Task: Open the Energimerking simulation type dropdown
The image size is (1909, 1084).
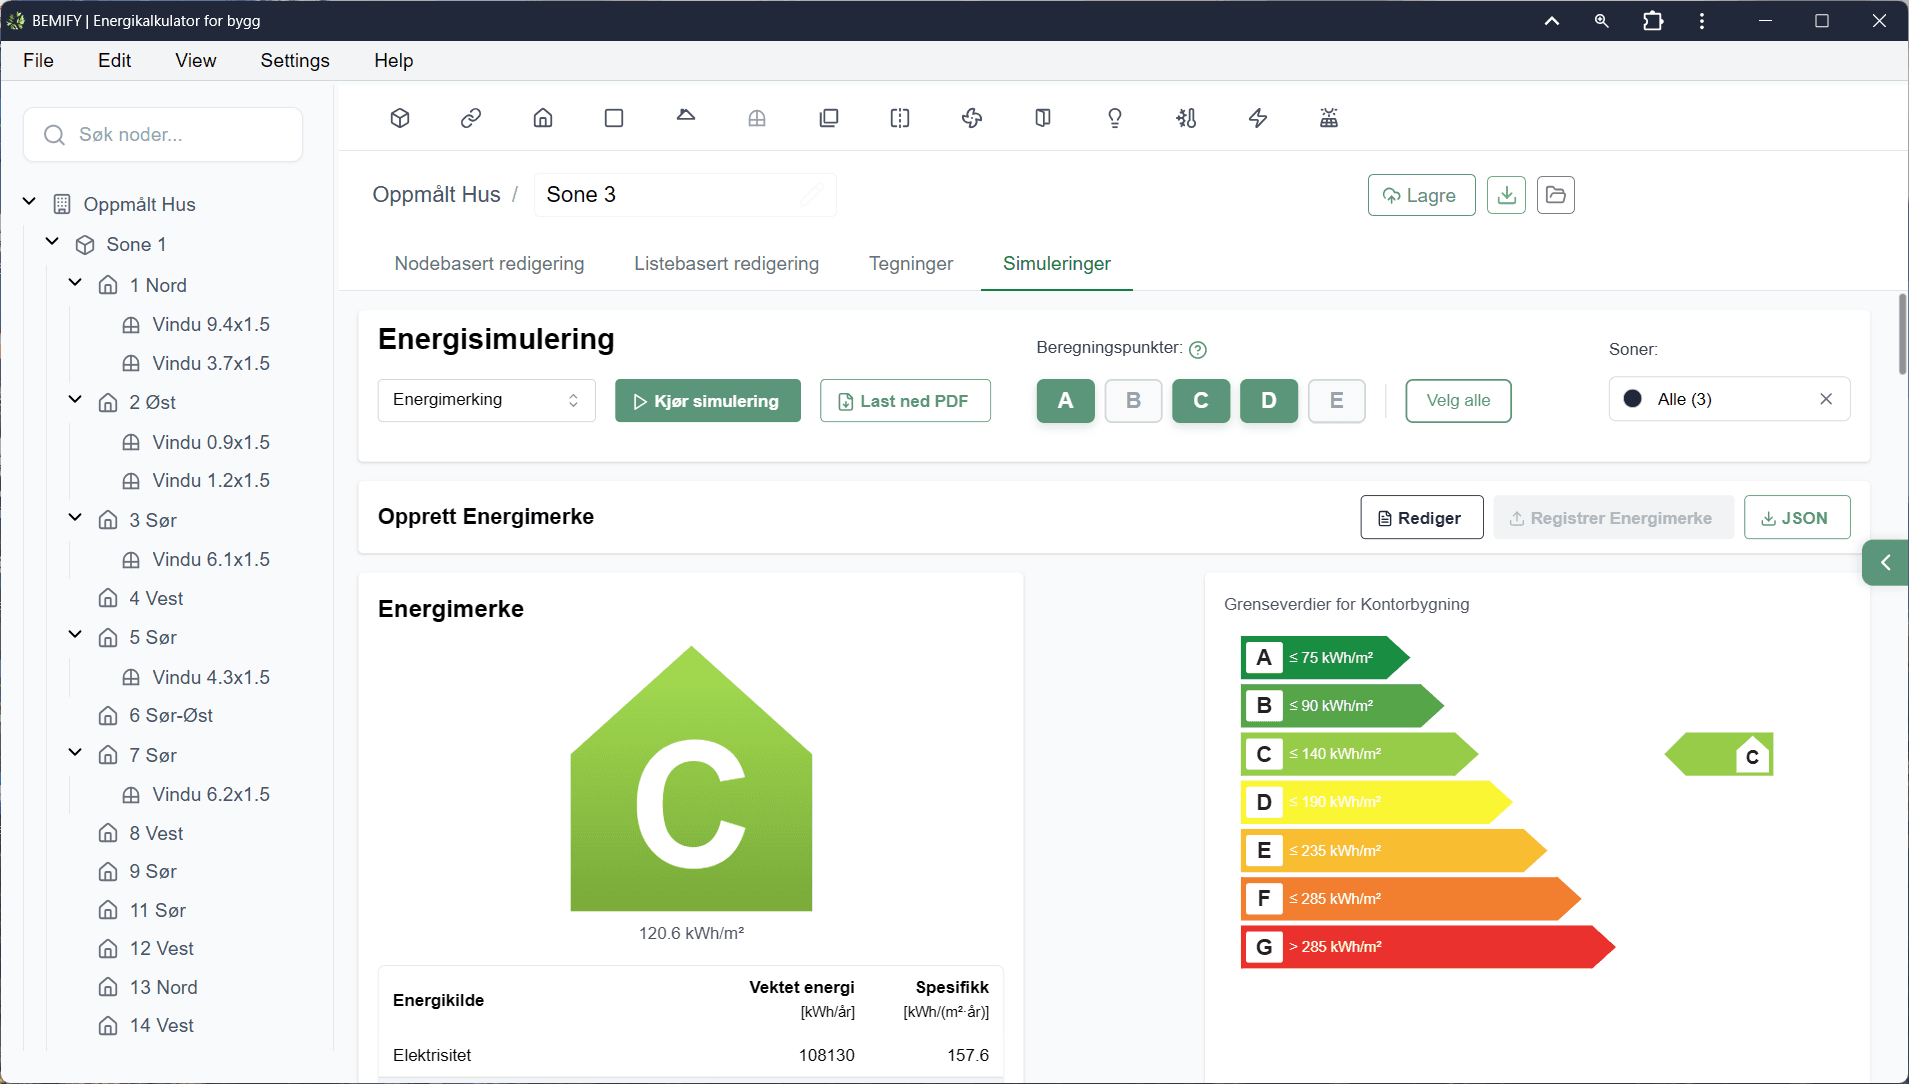Action: 486,400
